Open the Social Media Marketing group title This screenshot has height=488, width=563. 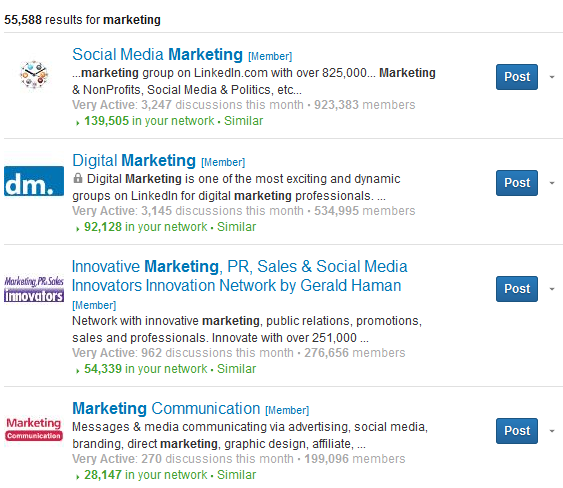[157, 55]
